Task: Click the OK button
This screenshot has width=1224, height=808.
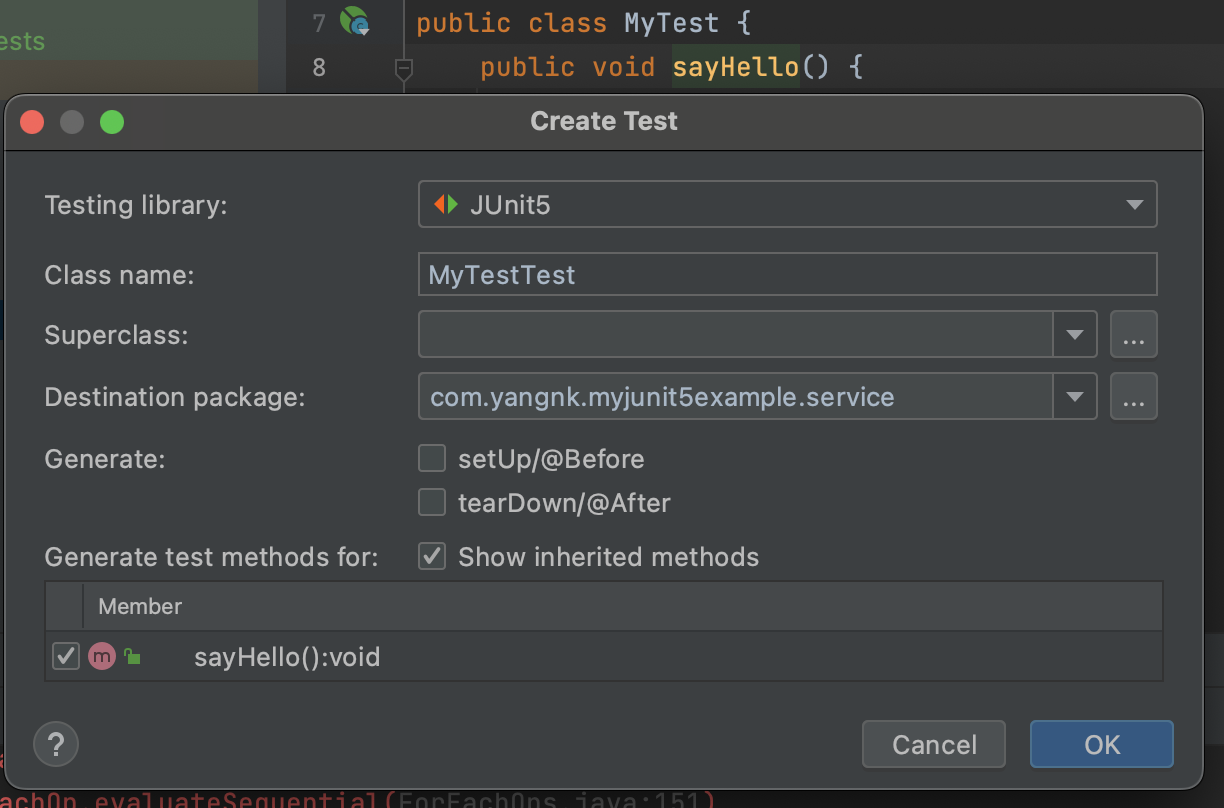Action: pos(1102,744)
